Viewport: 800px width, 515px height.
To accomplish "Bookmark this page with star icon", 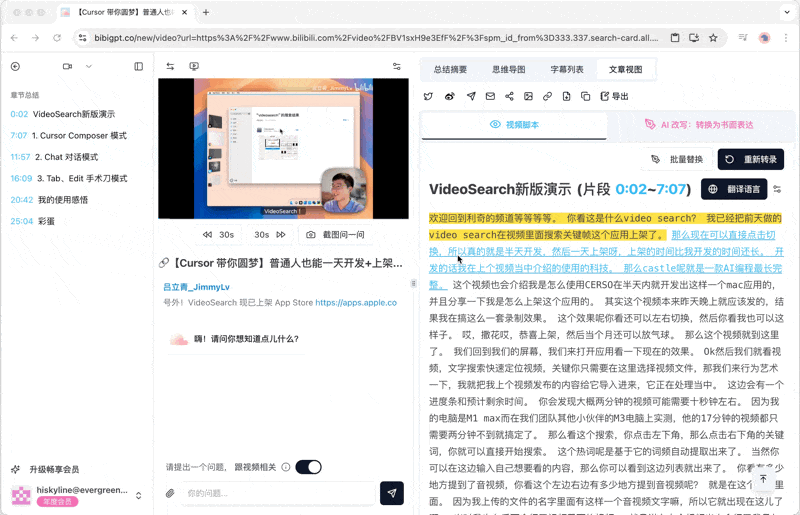I will (x=713, y=38).
